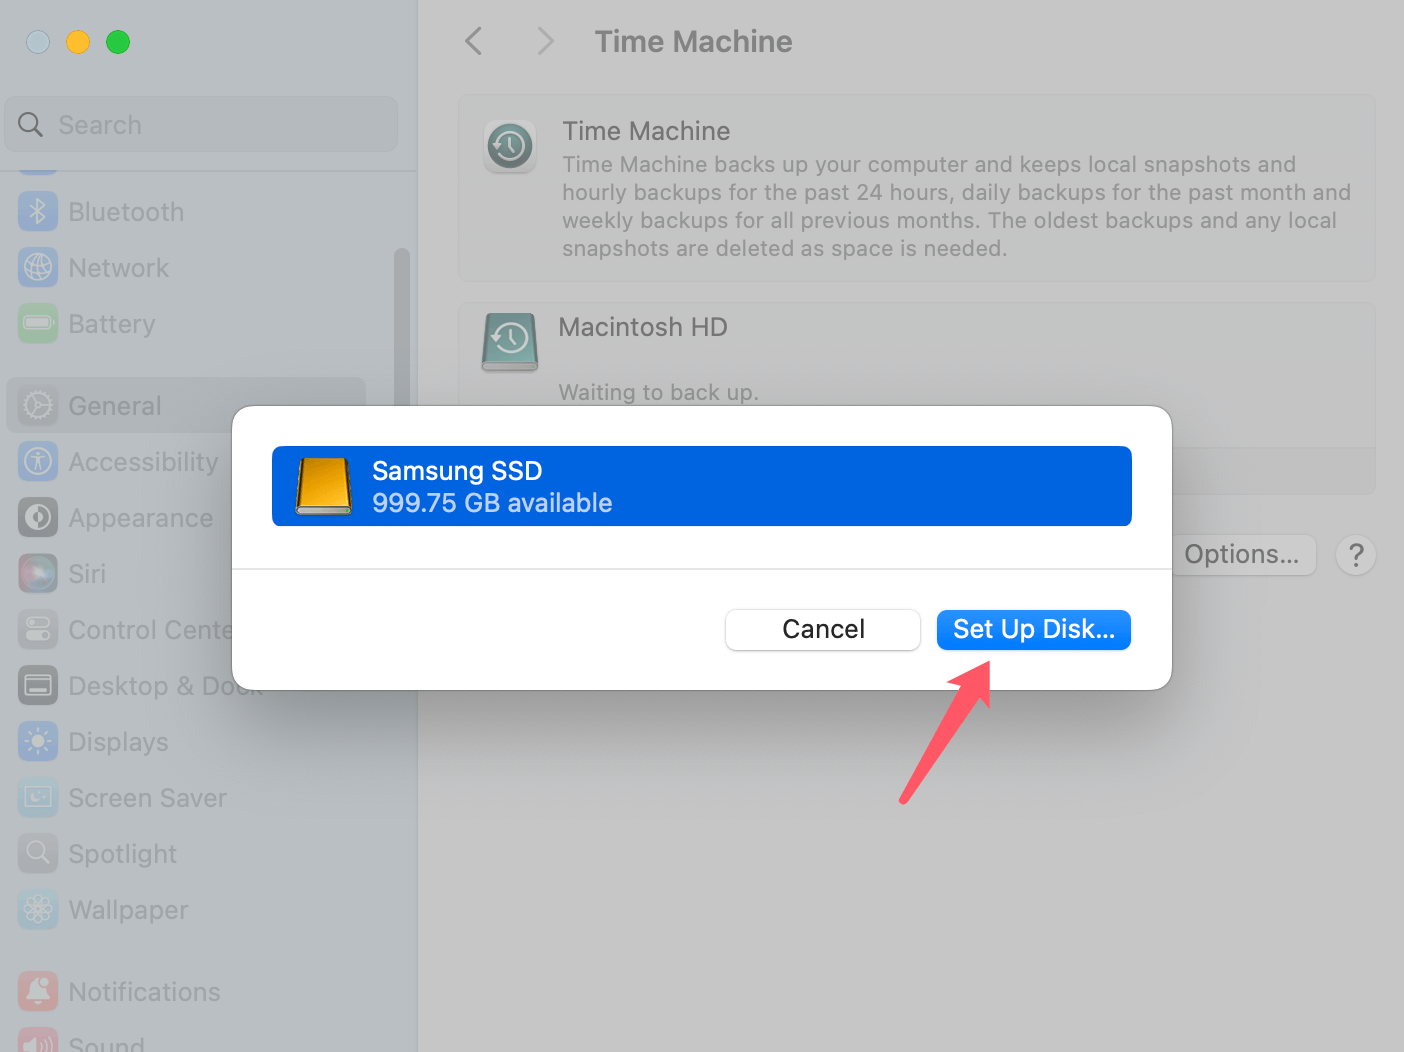Select Wallpaper in the sidebar
The image size is (1404, 1052).
(x=128, y=910)
